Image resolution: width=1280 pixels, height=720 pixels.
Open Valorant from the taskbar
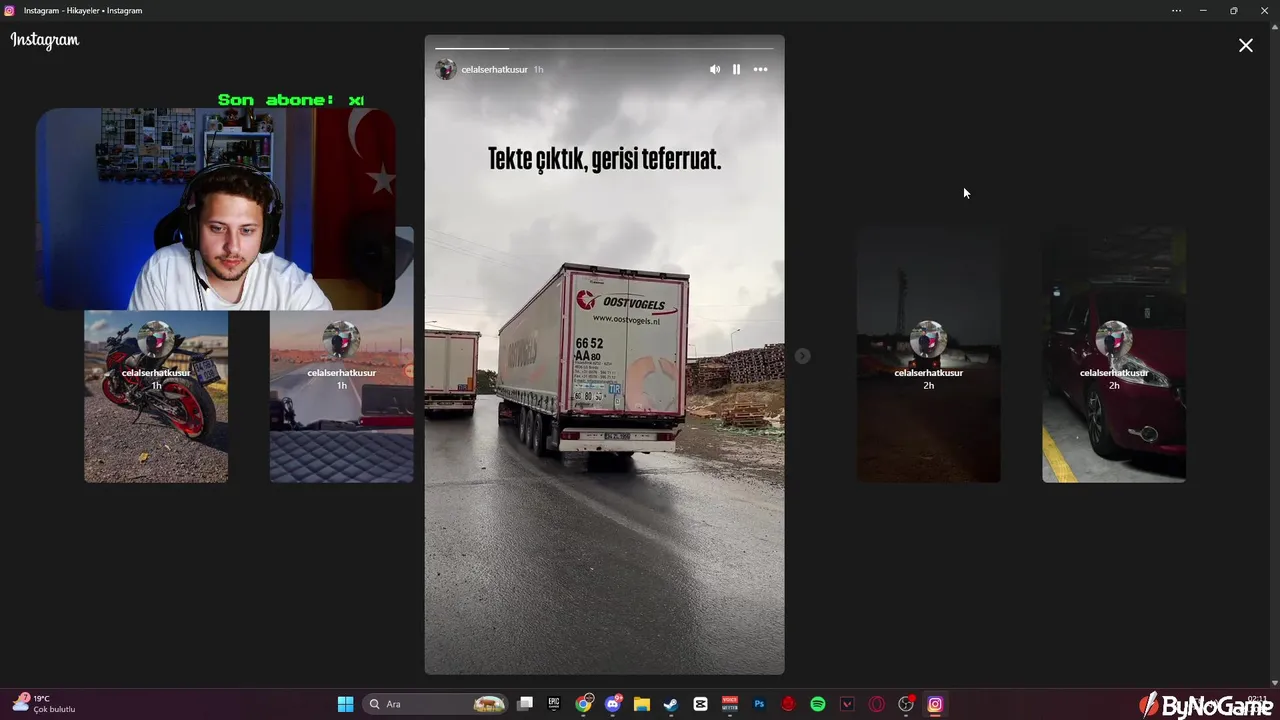847,704
